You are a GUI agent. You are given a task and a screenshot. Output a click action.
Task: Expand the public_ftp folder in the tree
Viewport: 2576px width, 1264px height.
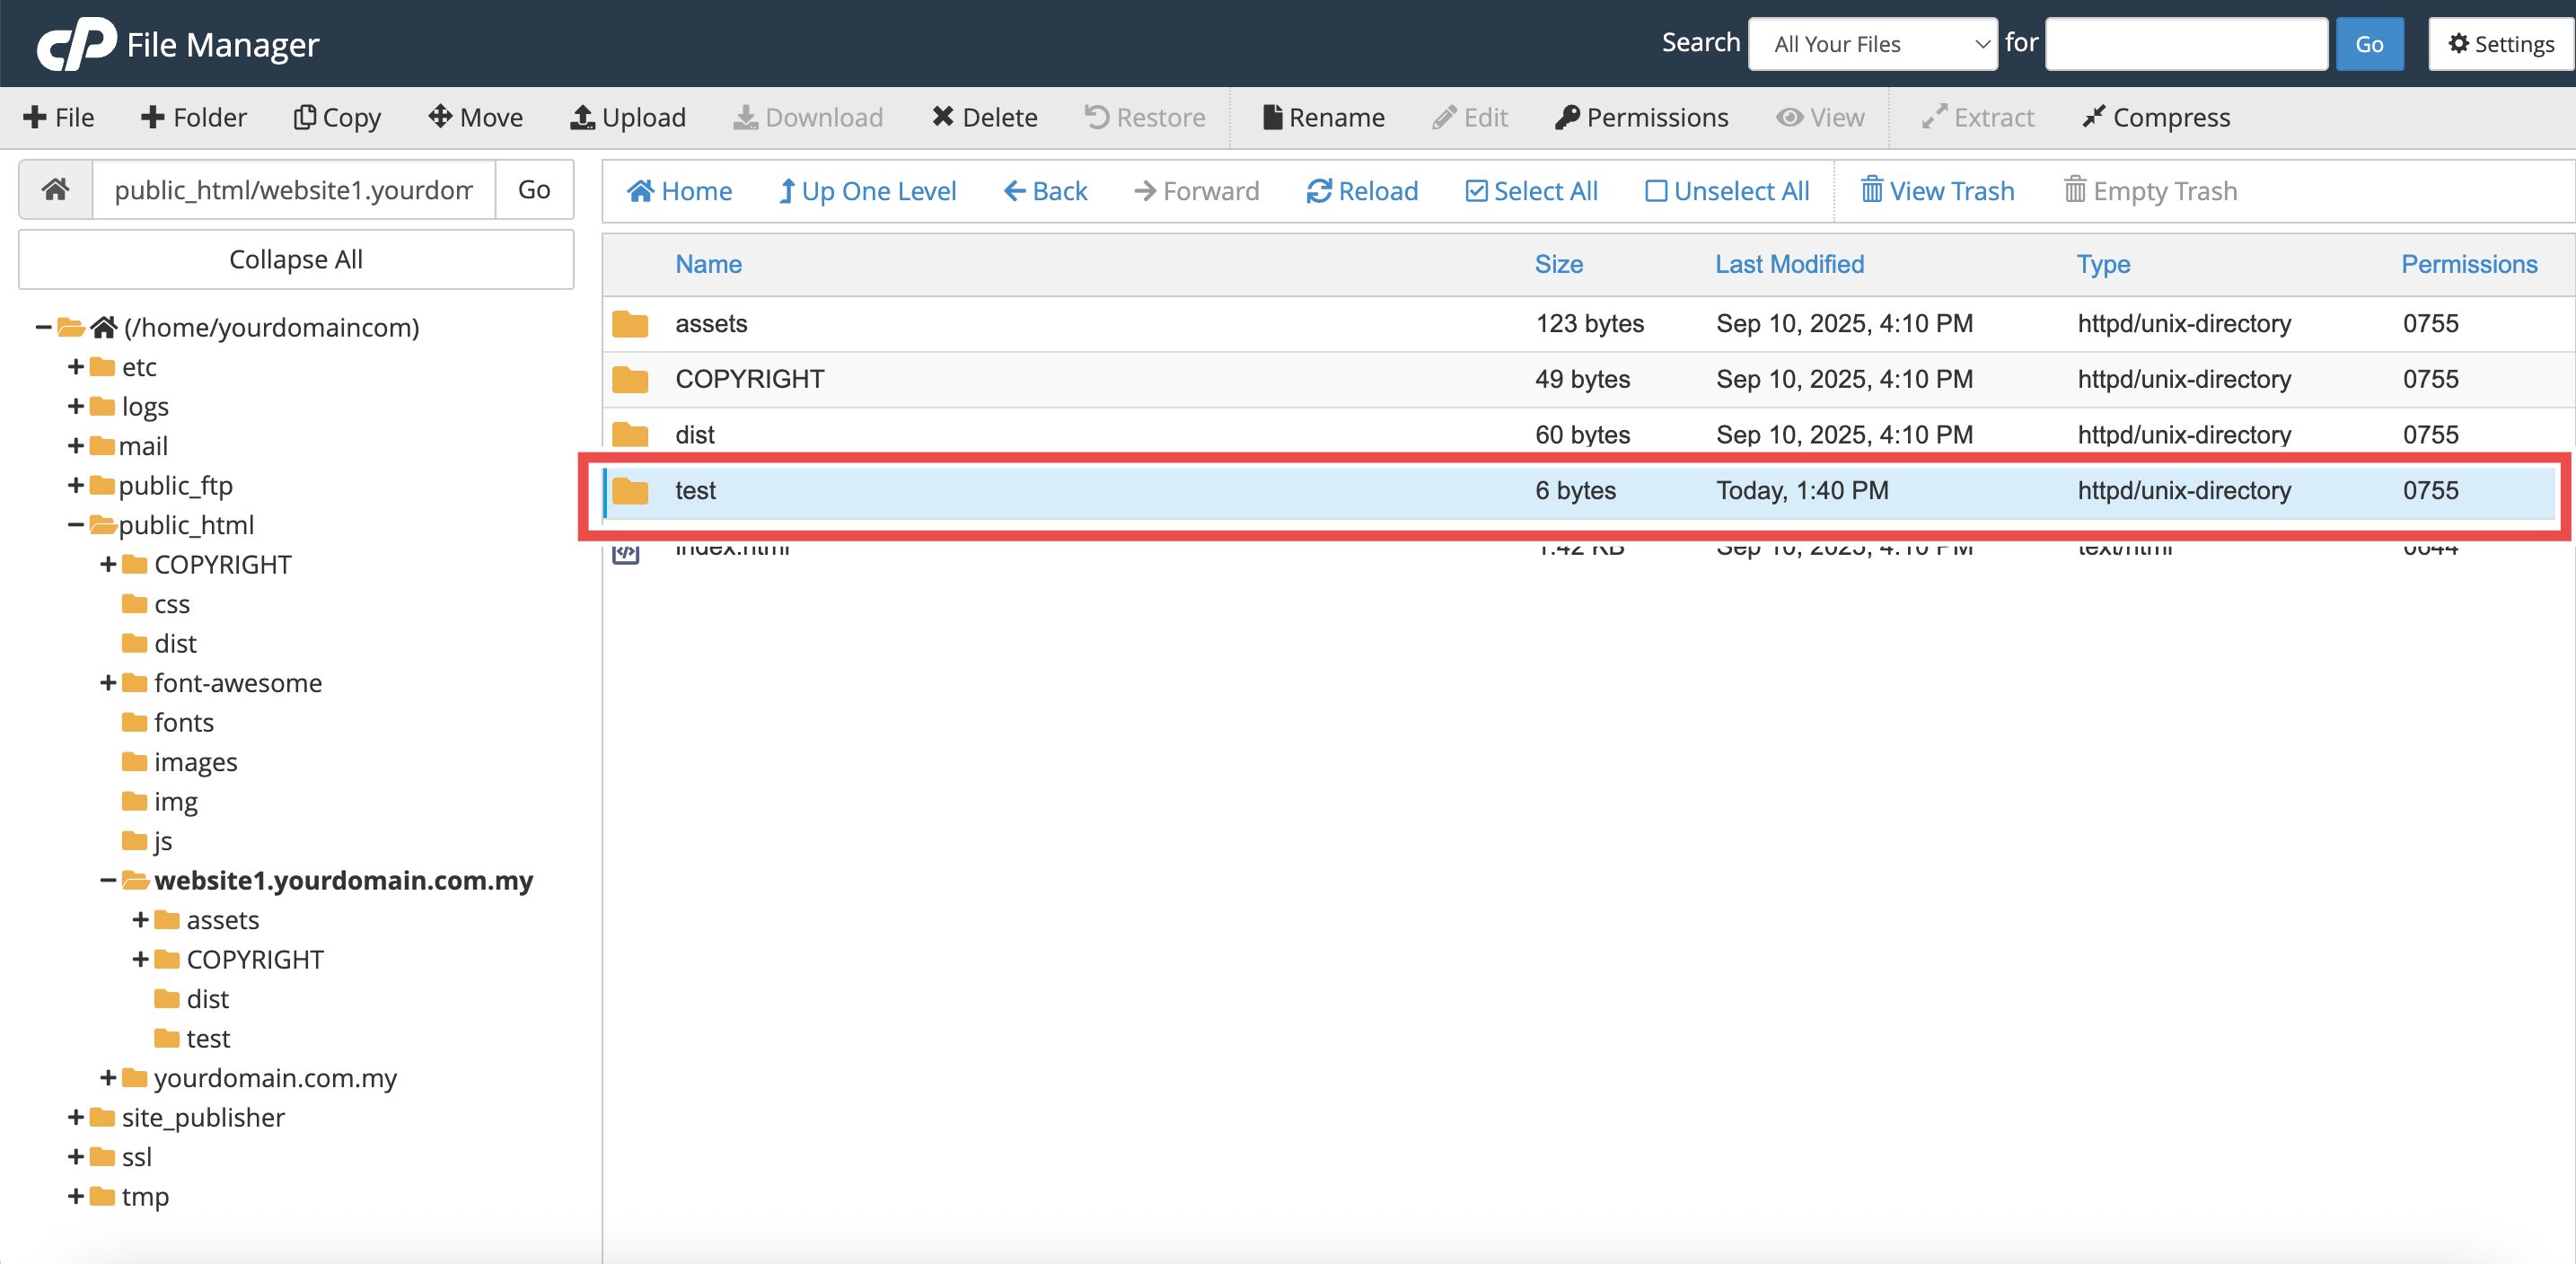(75, 485)
